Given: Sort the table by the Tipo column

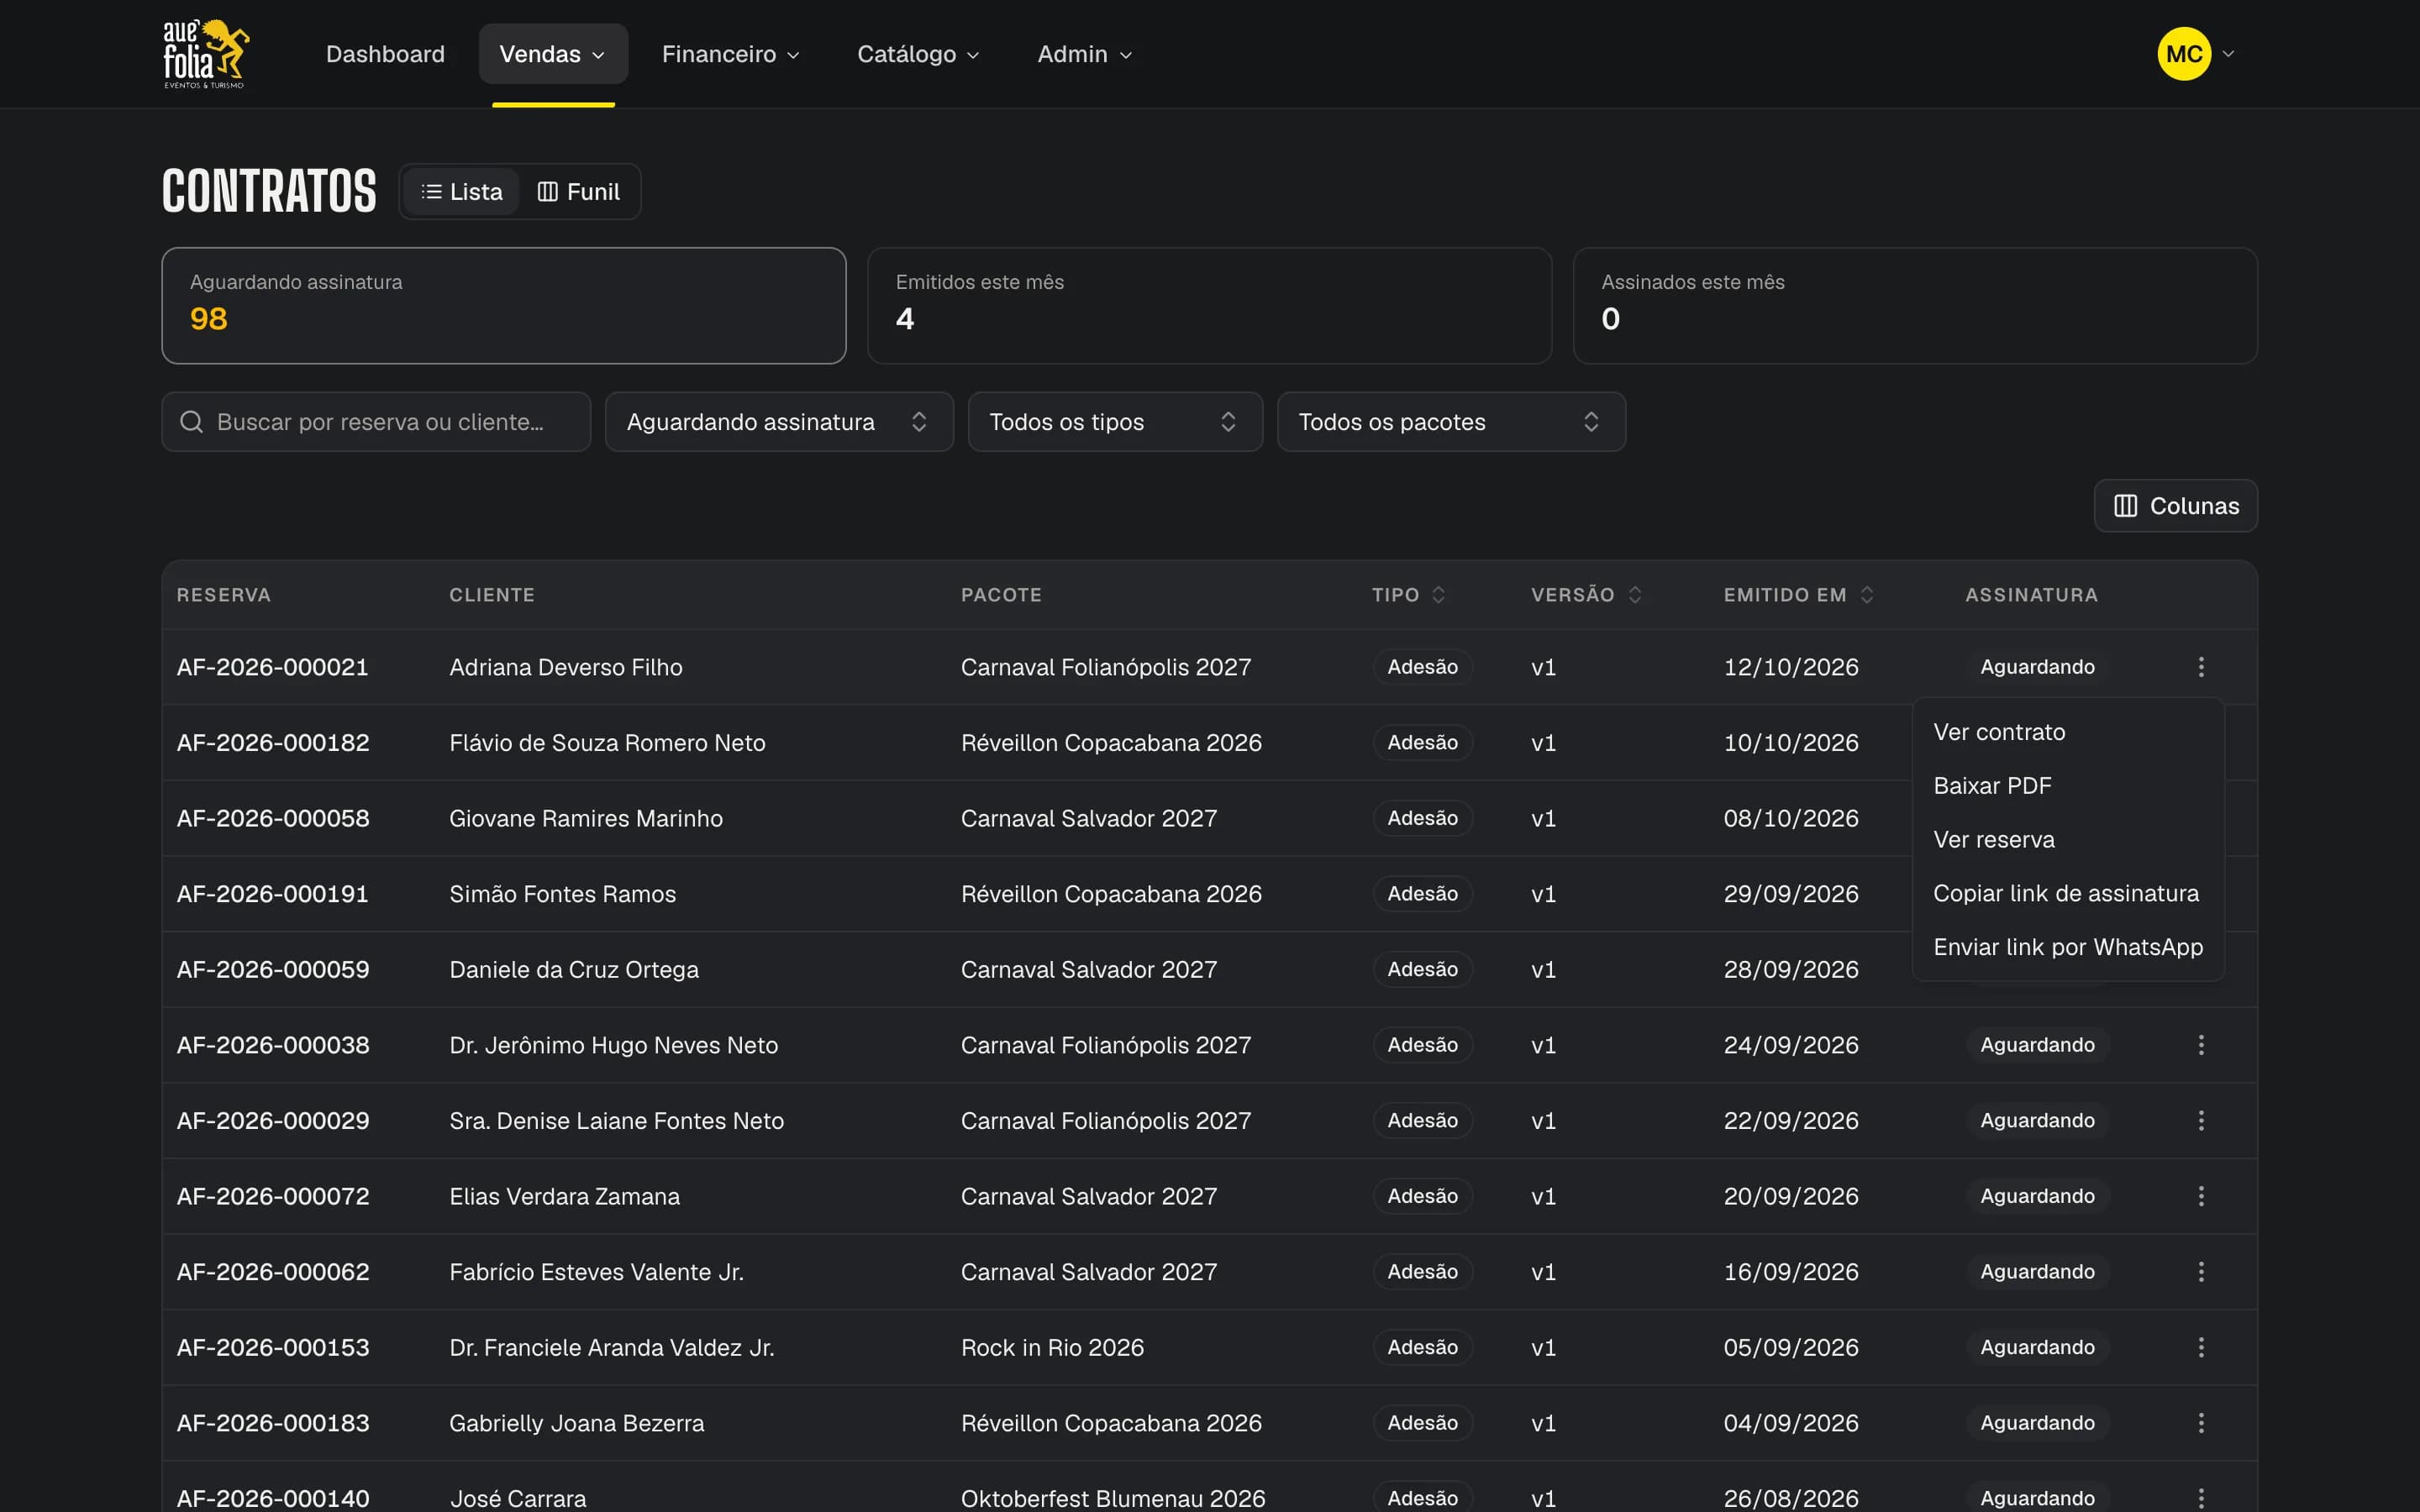Looking at the screenshot, I should (1408, 595).
